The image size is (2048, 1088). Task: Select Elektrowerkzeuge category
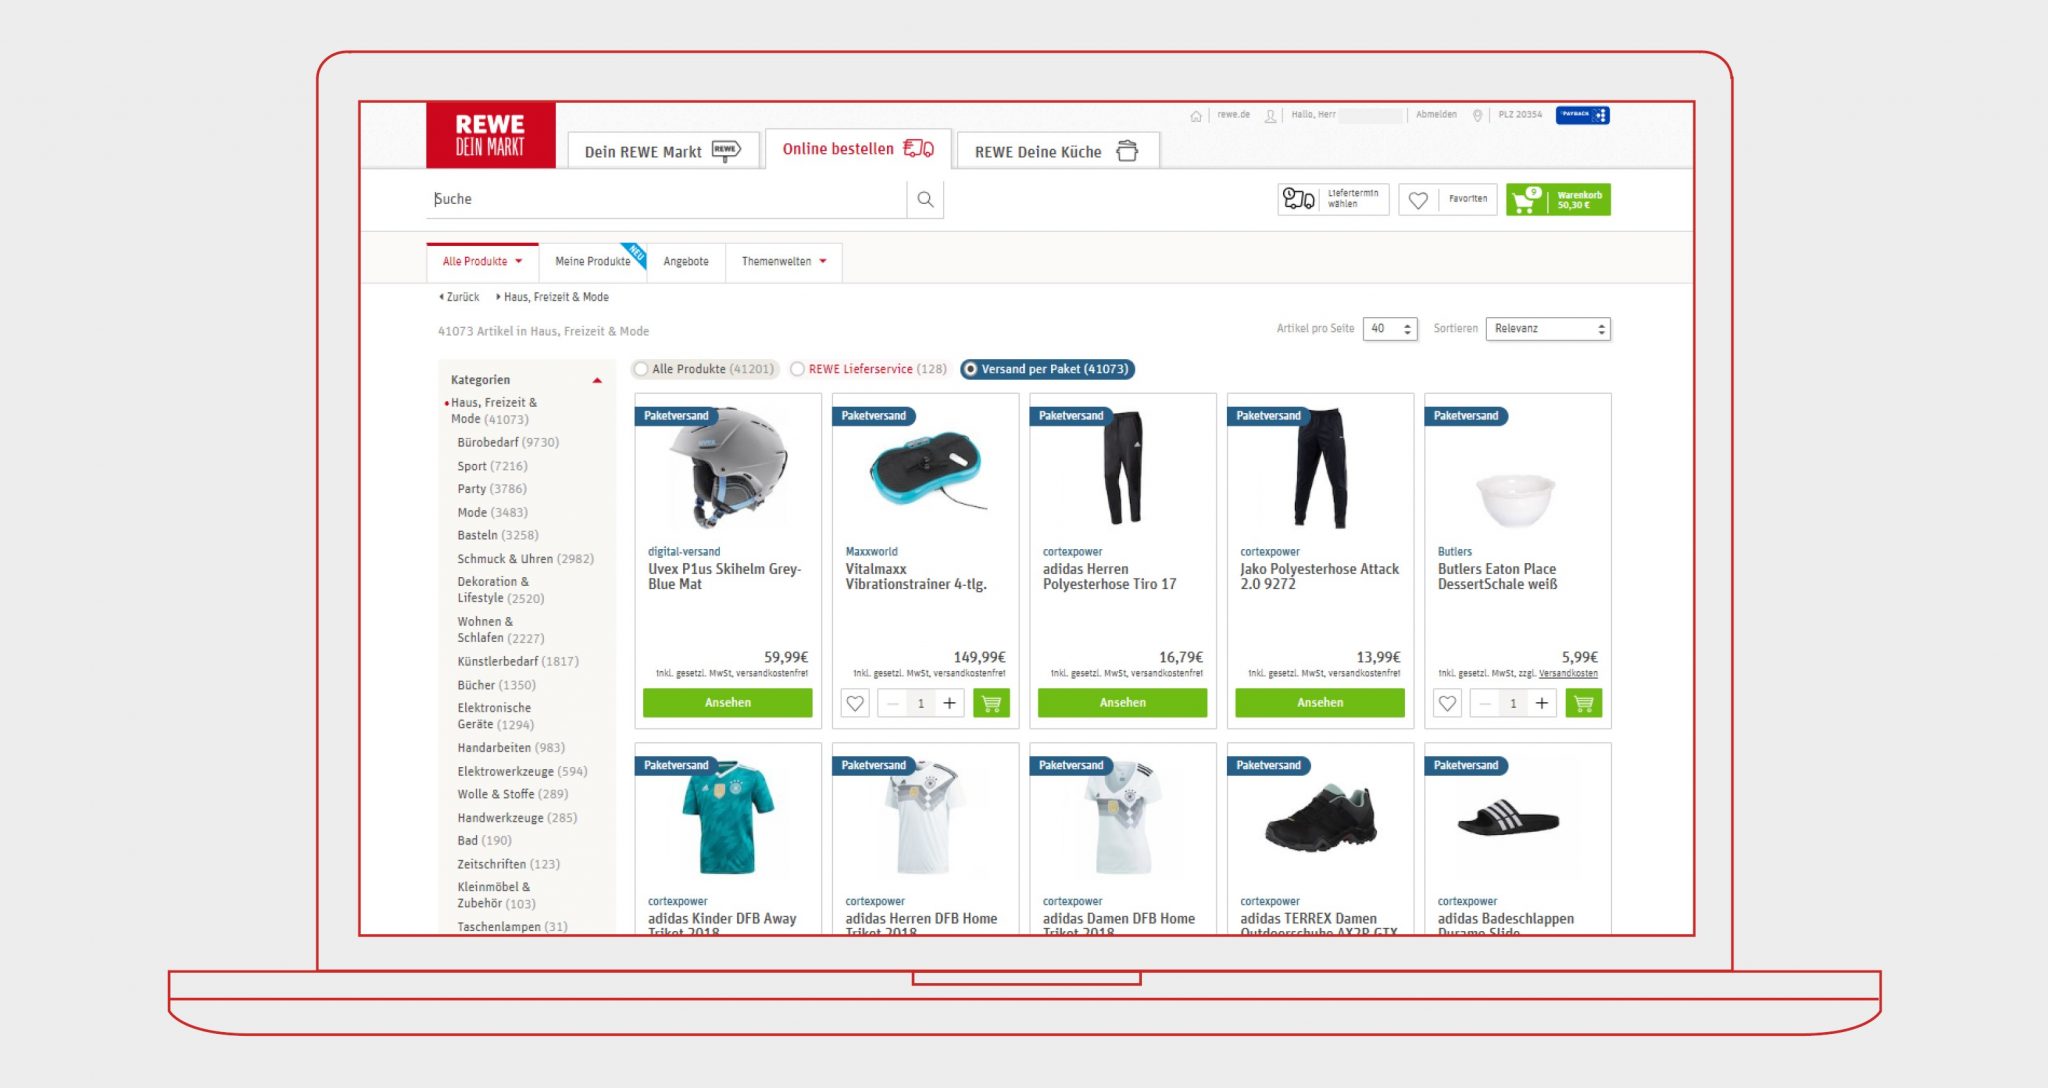tap(522, 771)
